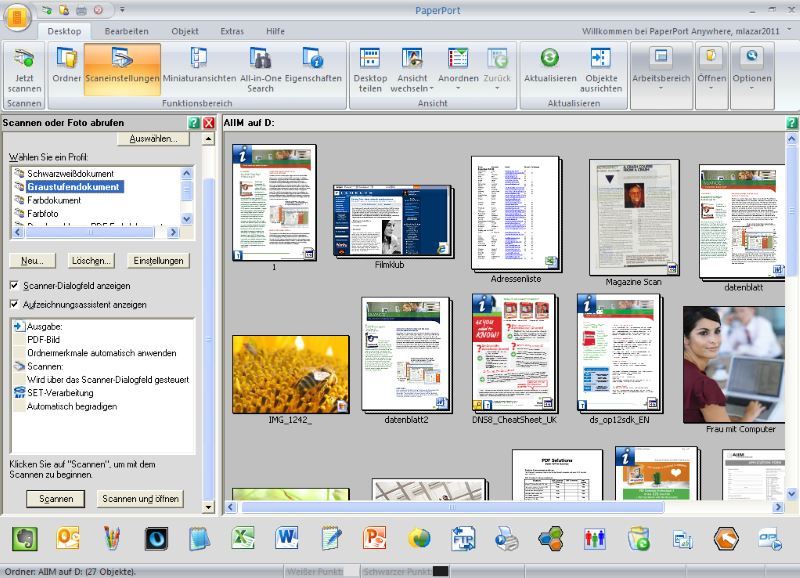This screenshot has height=578, width=800.
Task: Disable Scanner-Dialogfeld anzeigen
Action: [15, 286]
